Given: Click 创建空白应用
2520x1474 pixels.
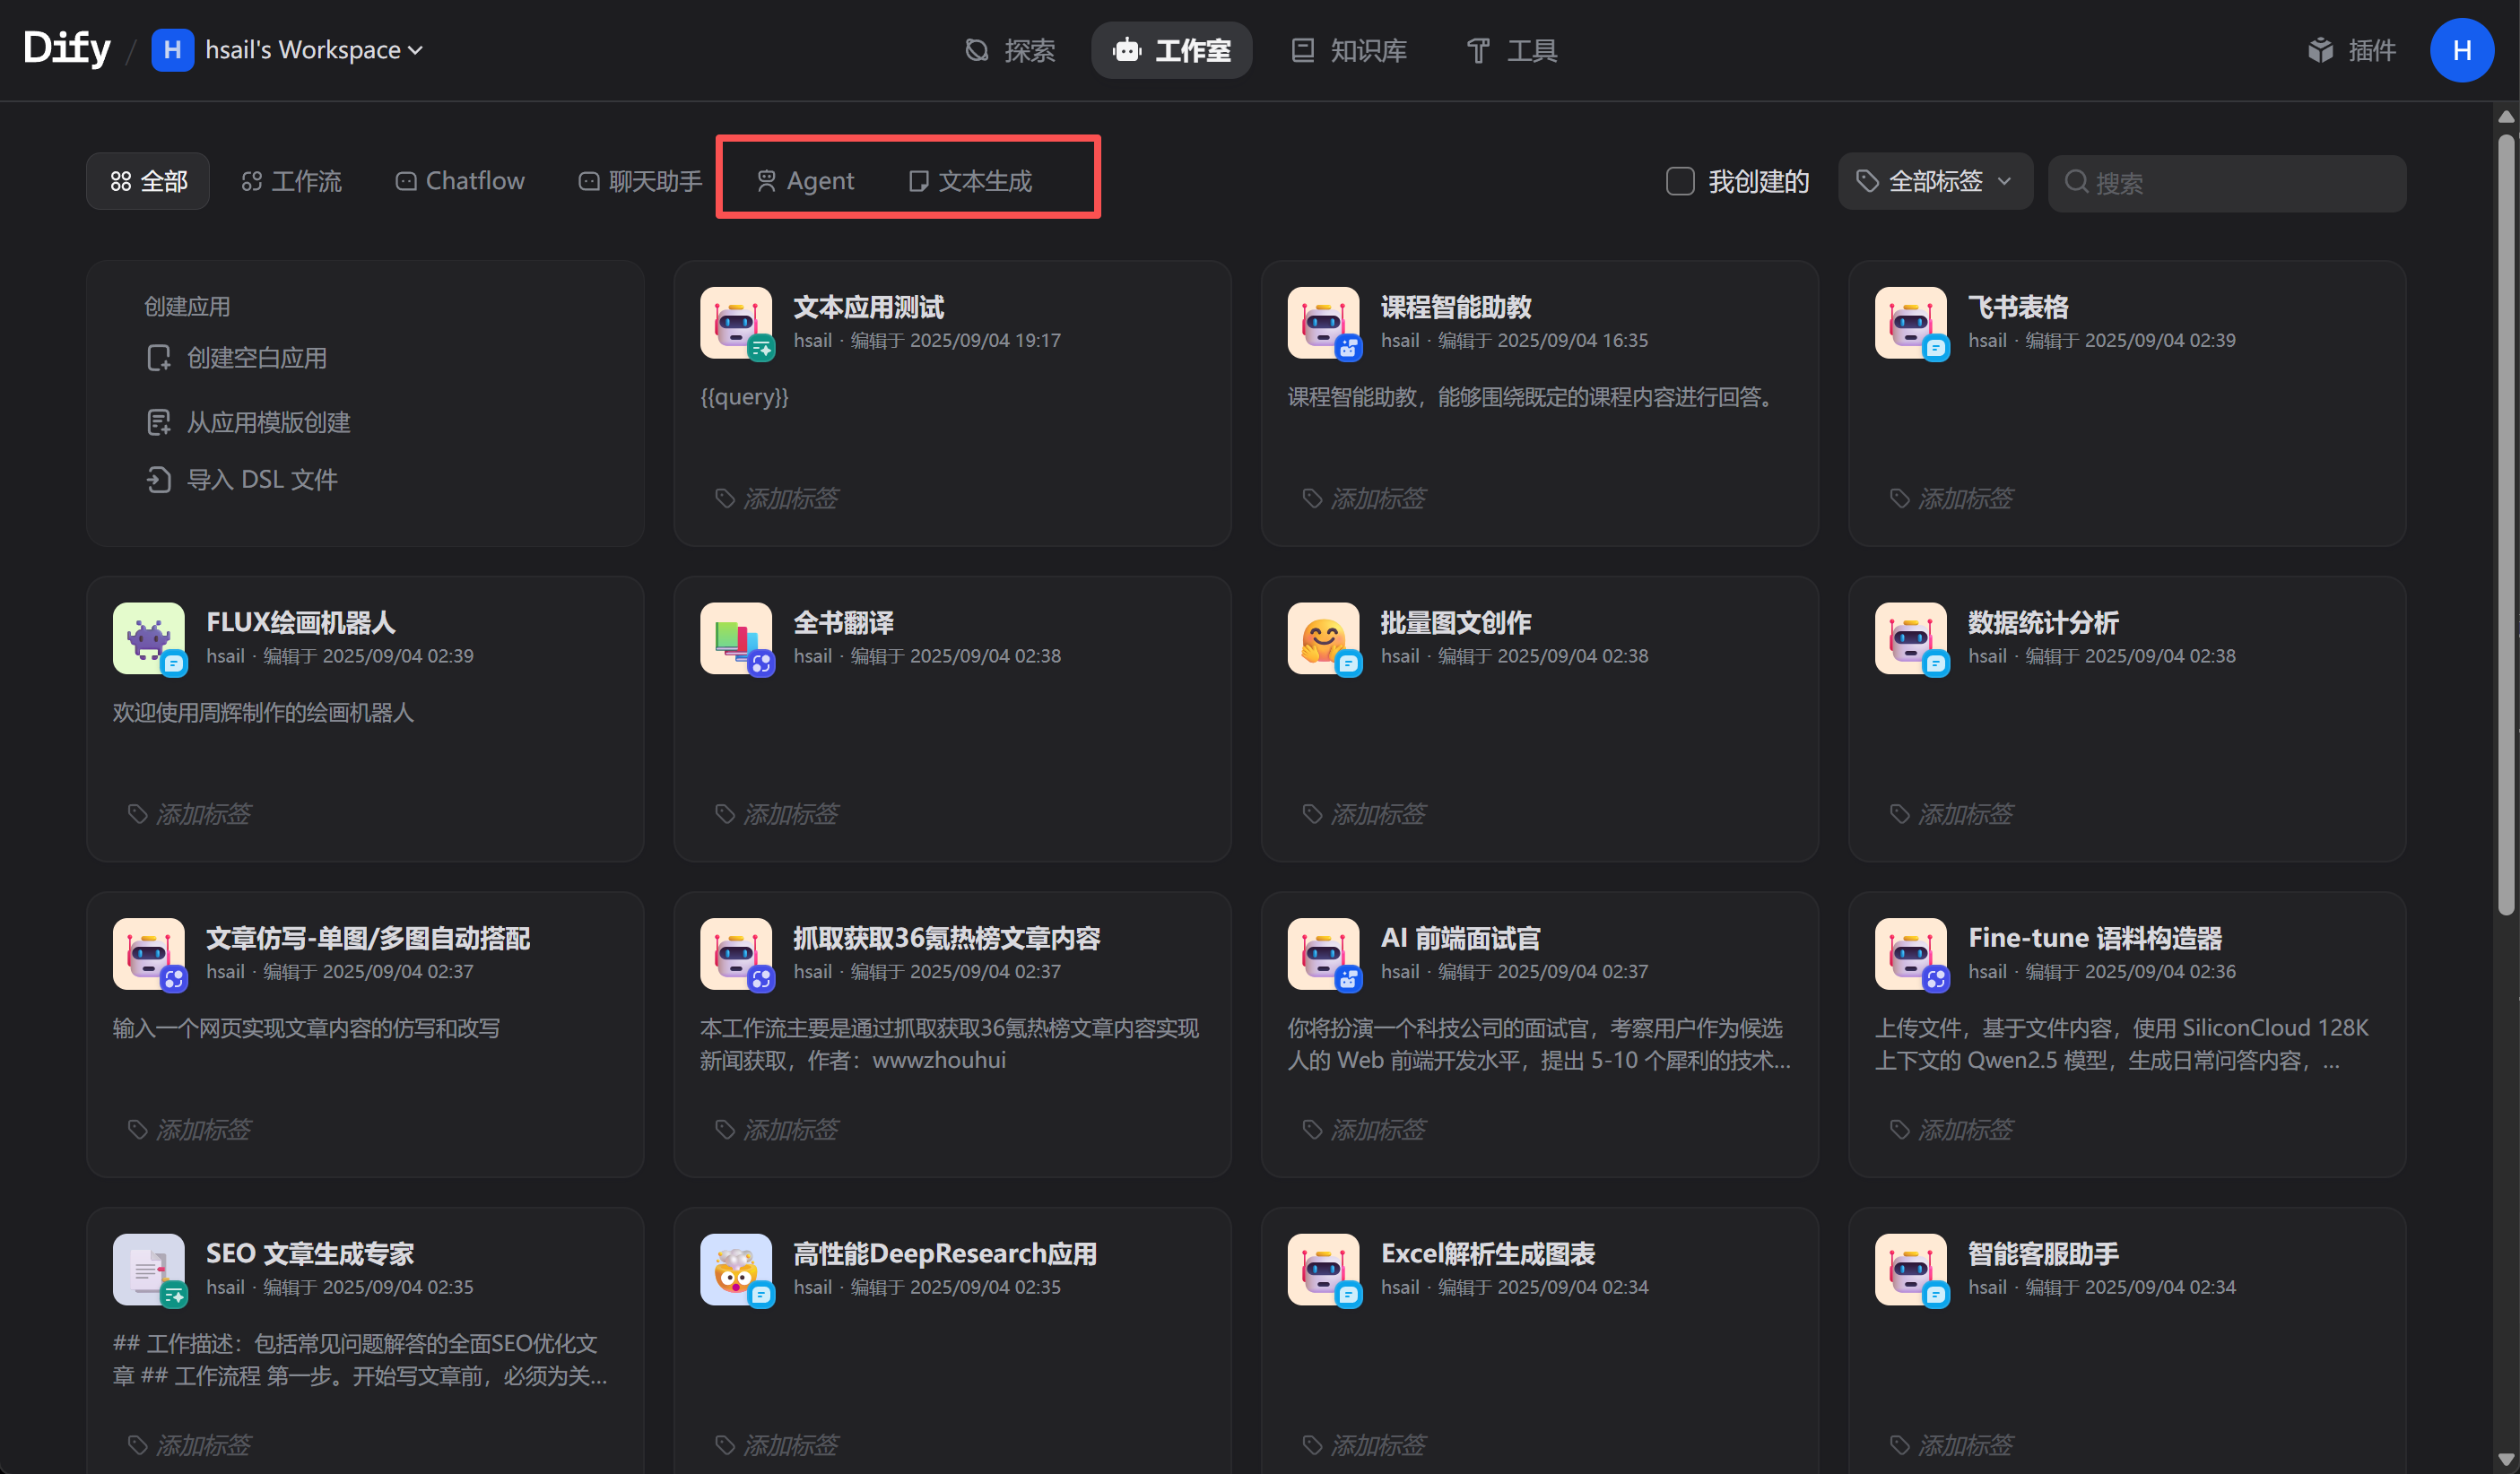Looking at the screenshot, I should [237, 358].
